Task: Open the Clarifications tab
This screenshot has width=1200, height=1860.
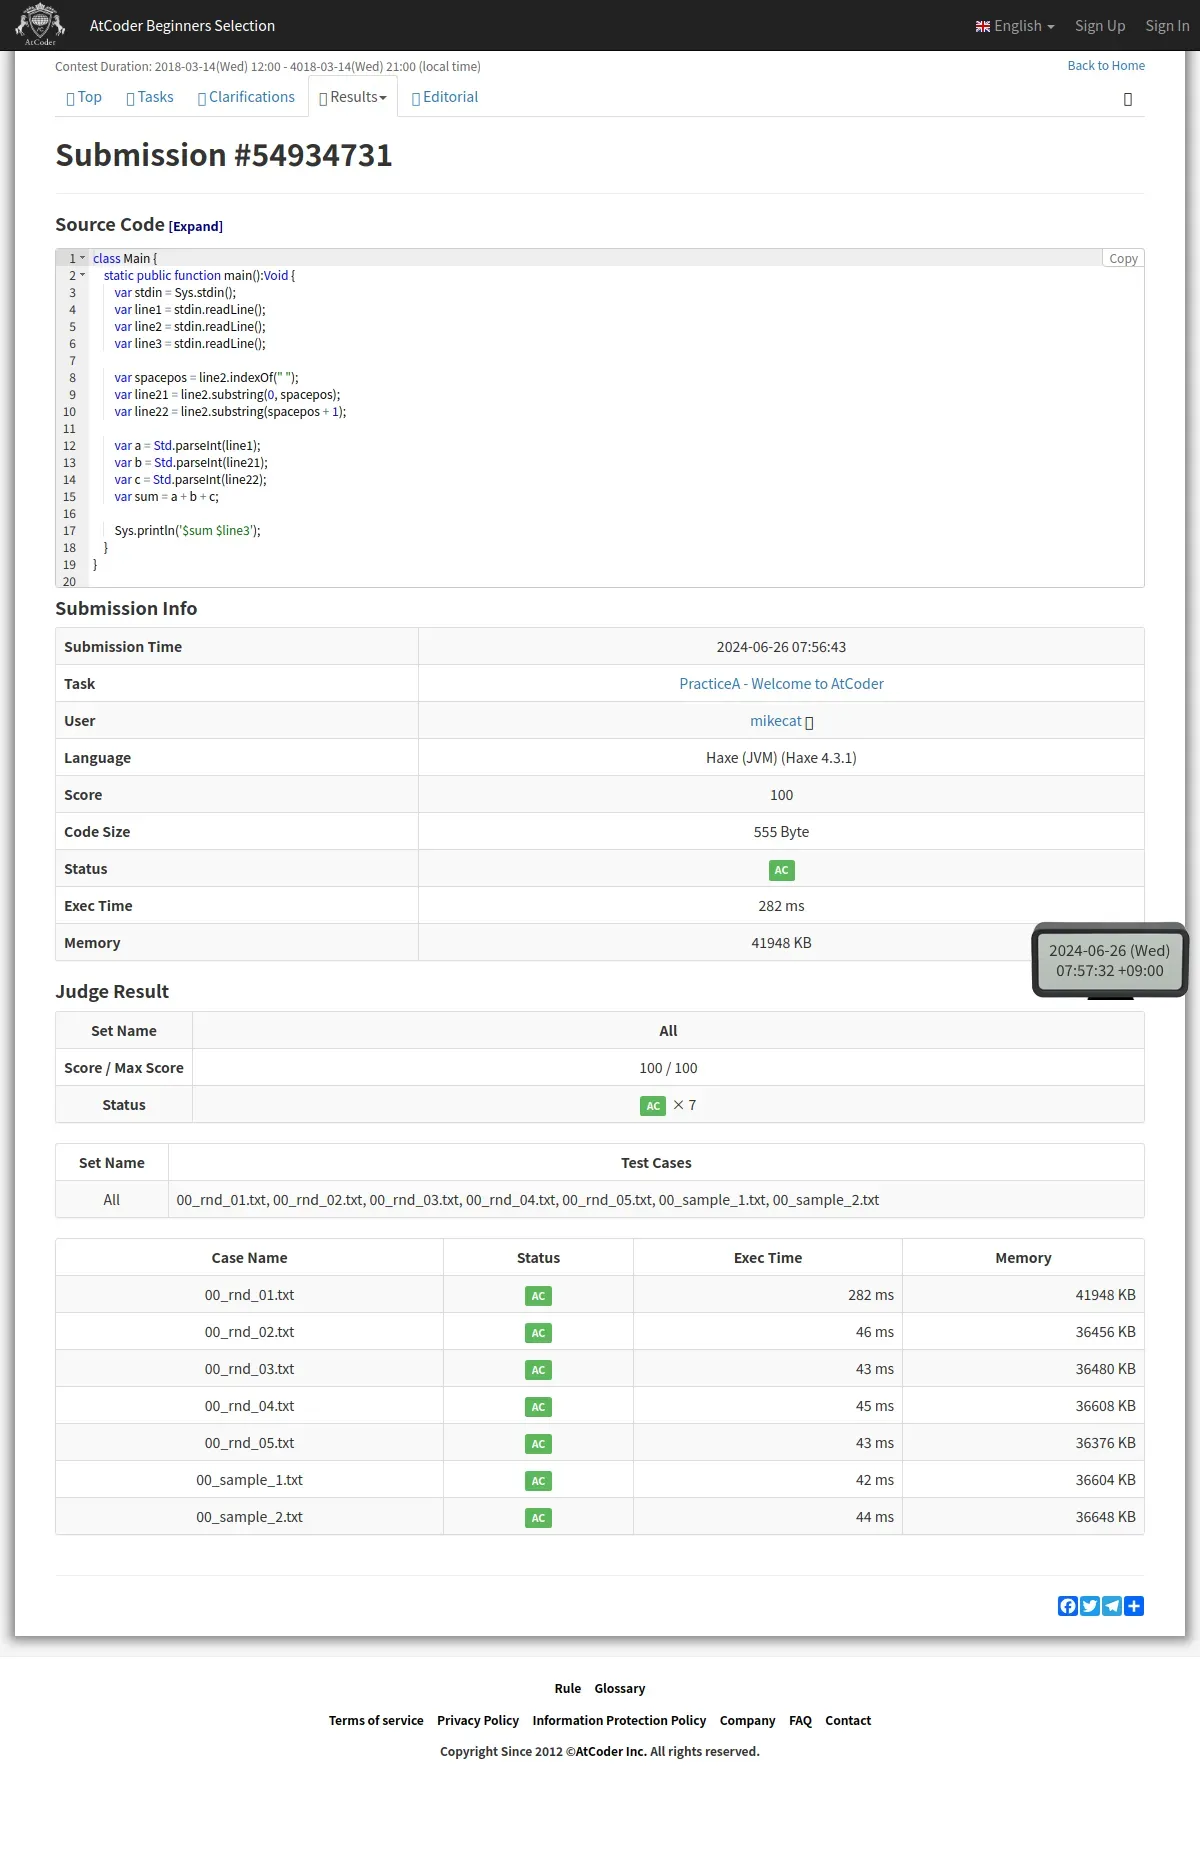Action: [246, 97]
